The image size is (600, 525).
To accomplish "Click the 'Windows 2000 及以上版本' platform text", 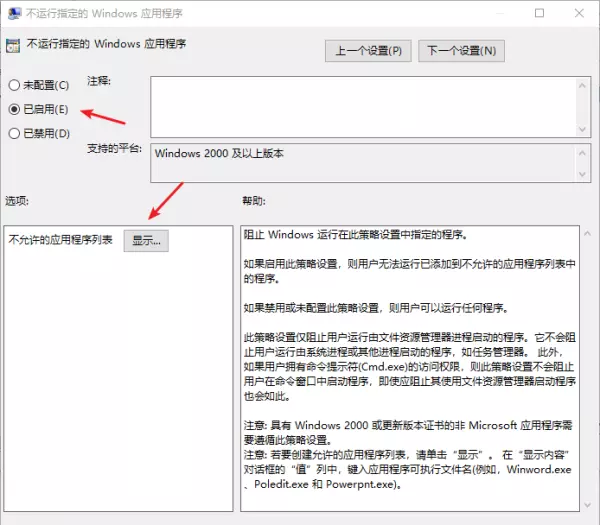I will click(219, 153).
